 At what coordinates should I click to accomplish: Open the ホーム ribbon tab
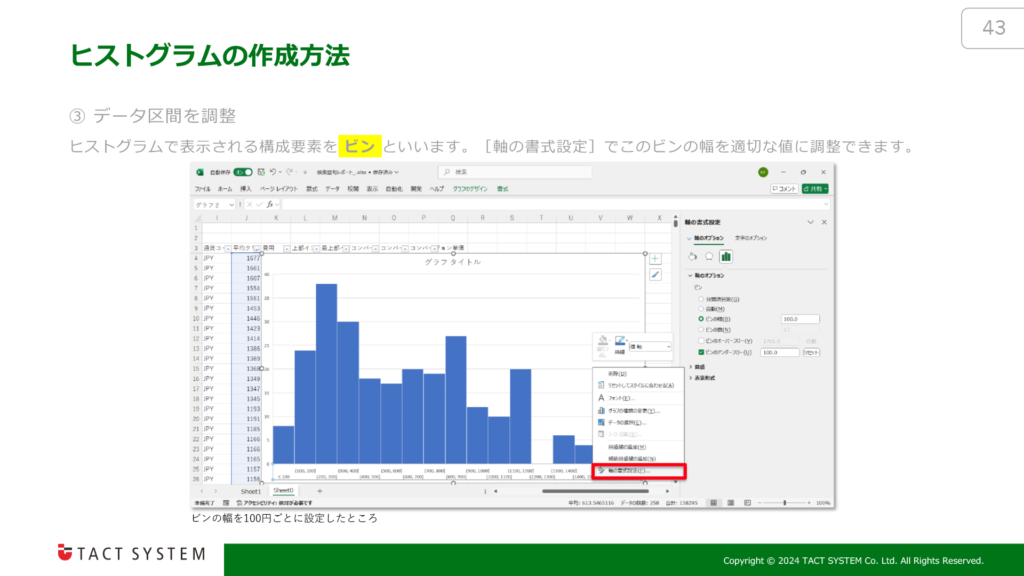225,189
